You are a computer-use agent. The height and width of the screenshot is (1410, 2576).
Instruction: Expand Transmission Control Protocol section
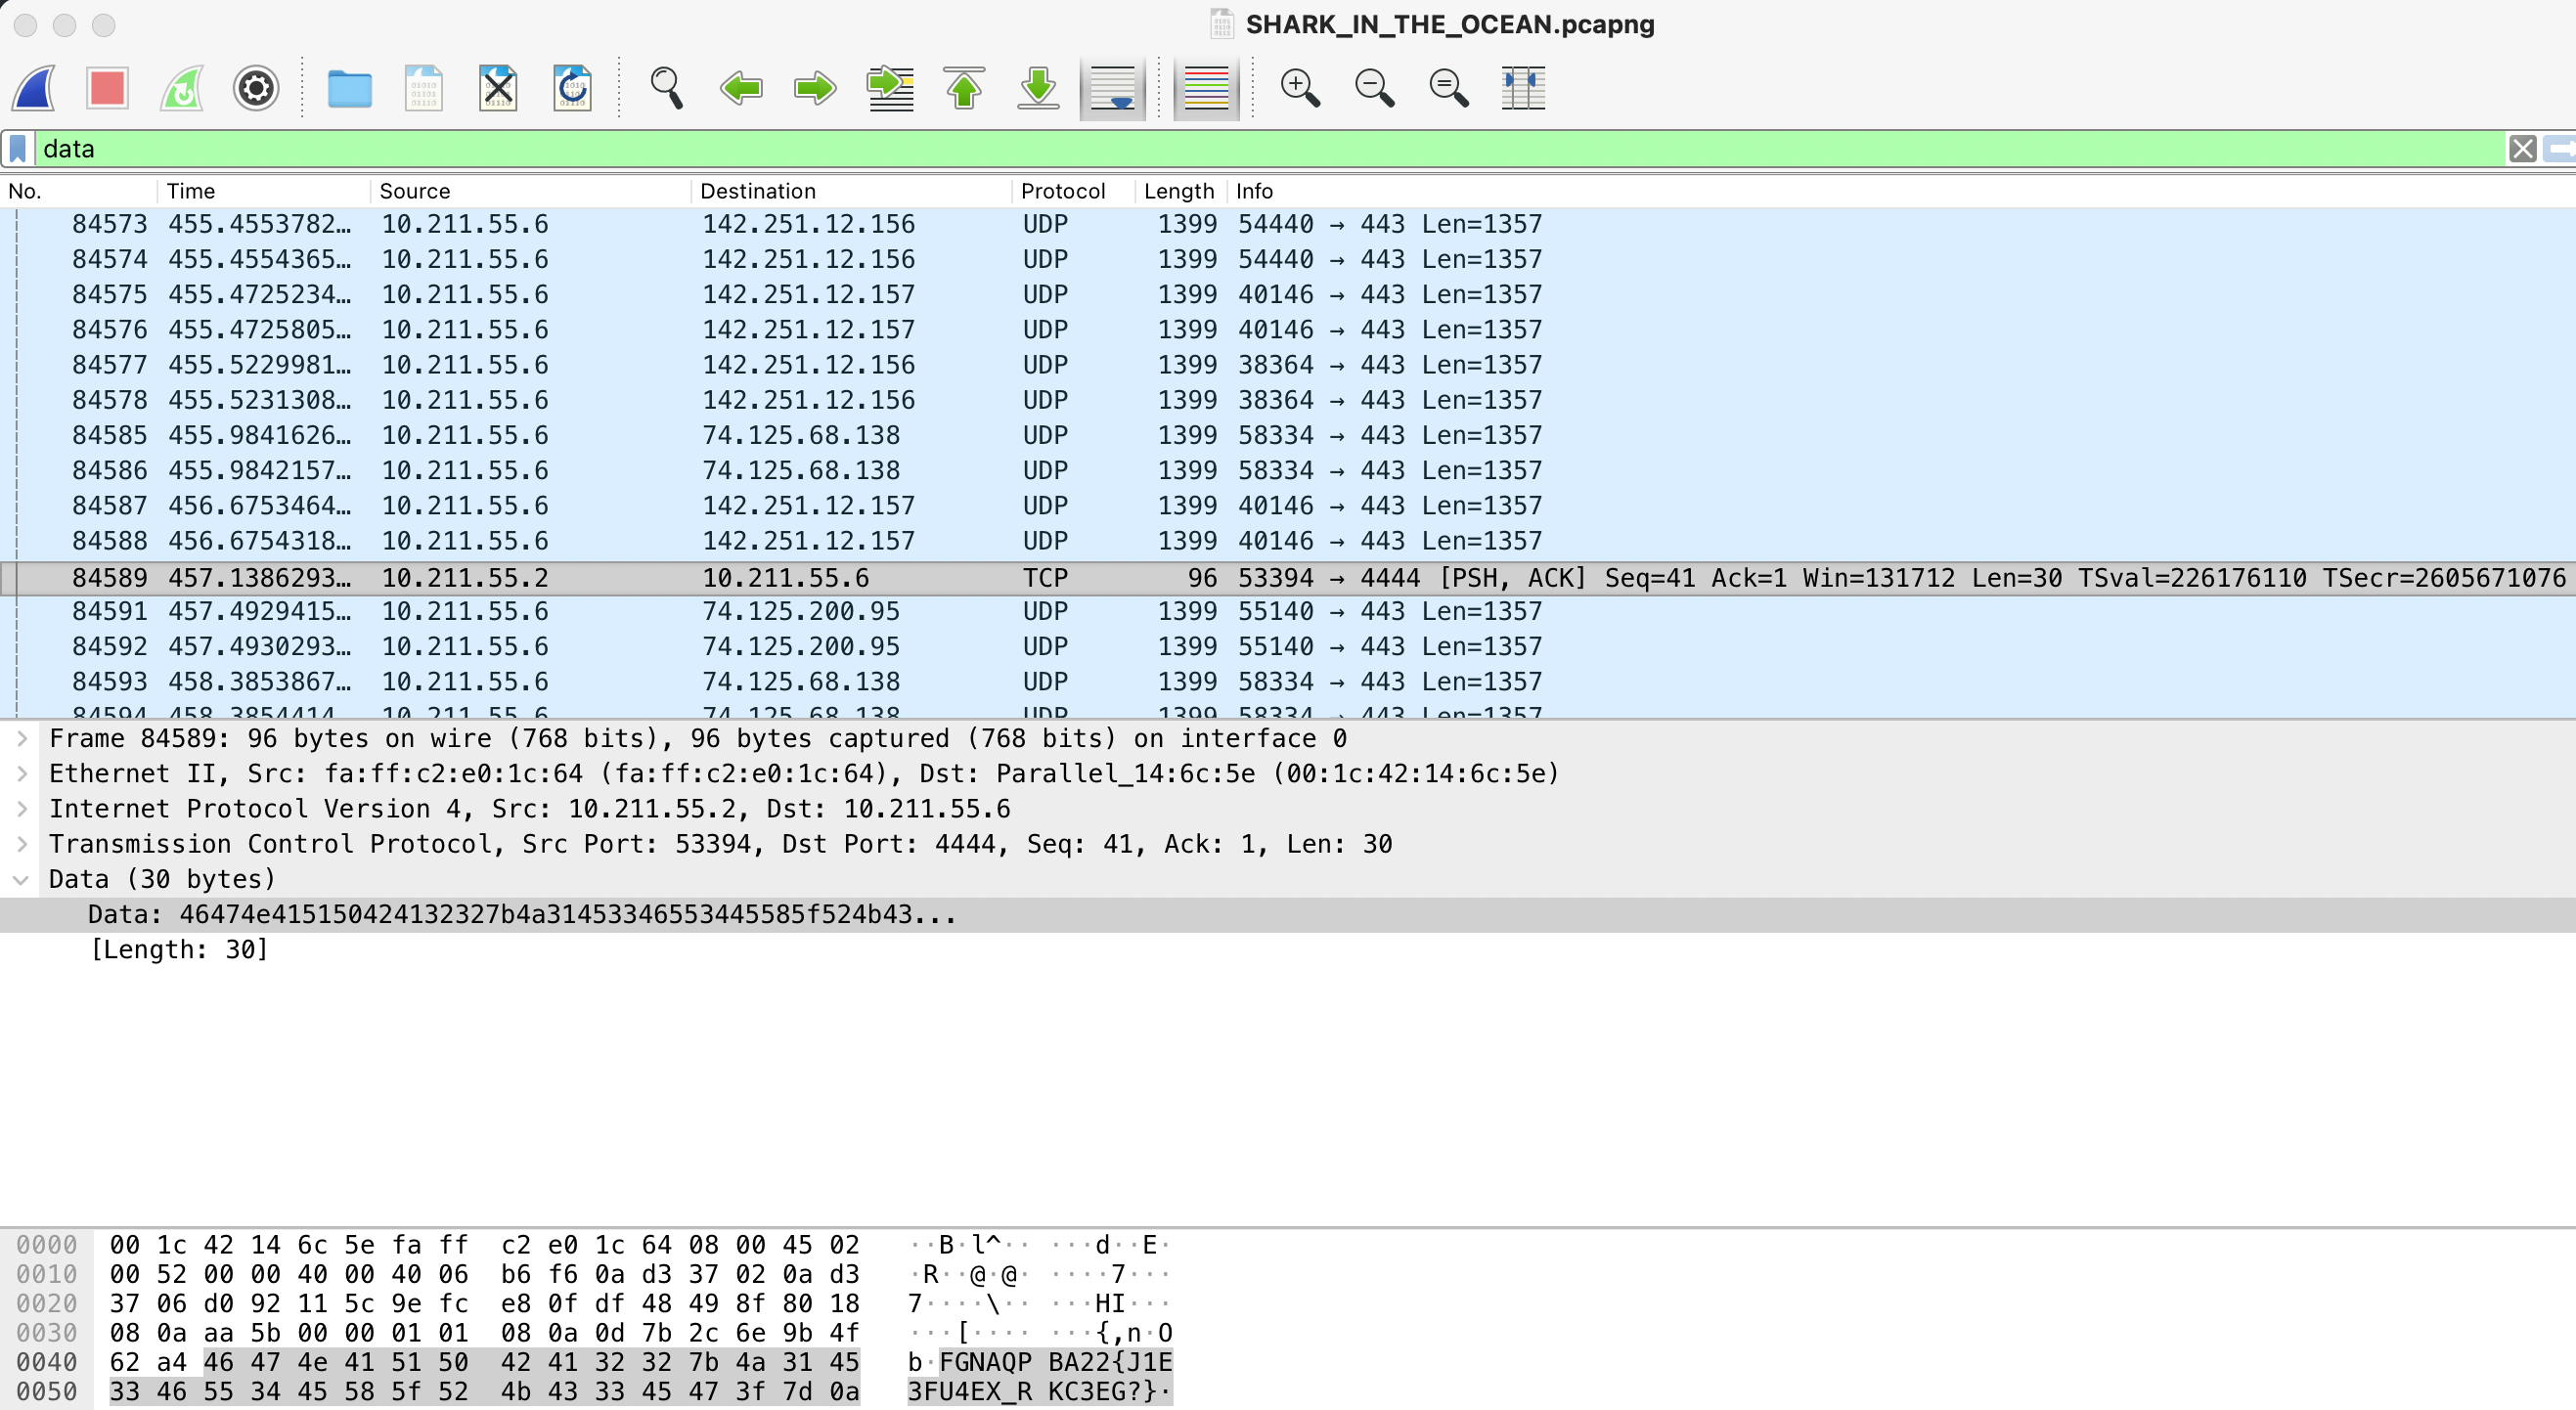coord(21,844)
